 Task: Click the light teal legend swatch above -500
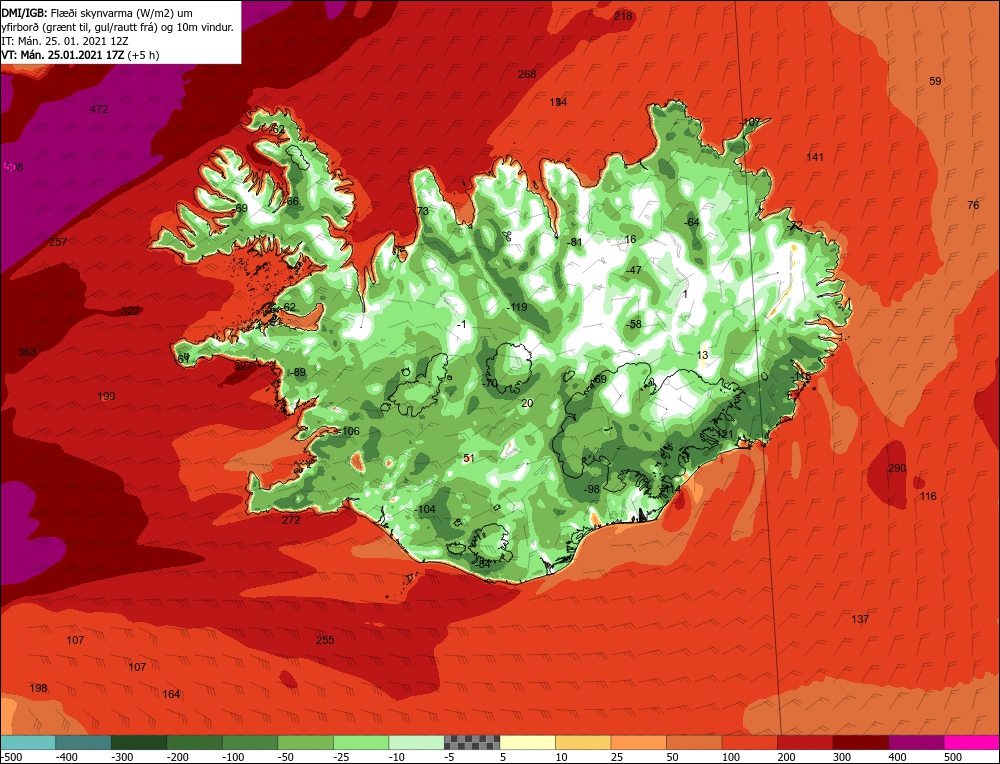point(28,742)
